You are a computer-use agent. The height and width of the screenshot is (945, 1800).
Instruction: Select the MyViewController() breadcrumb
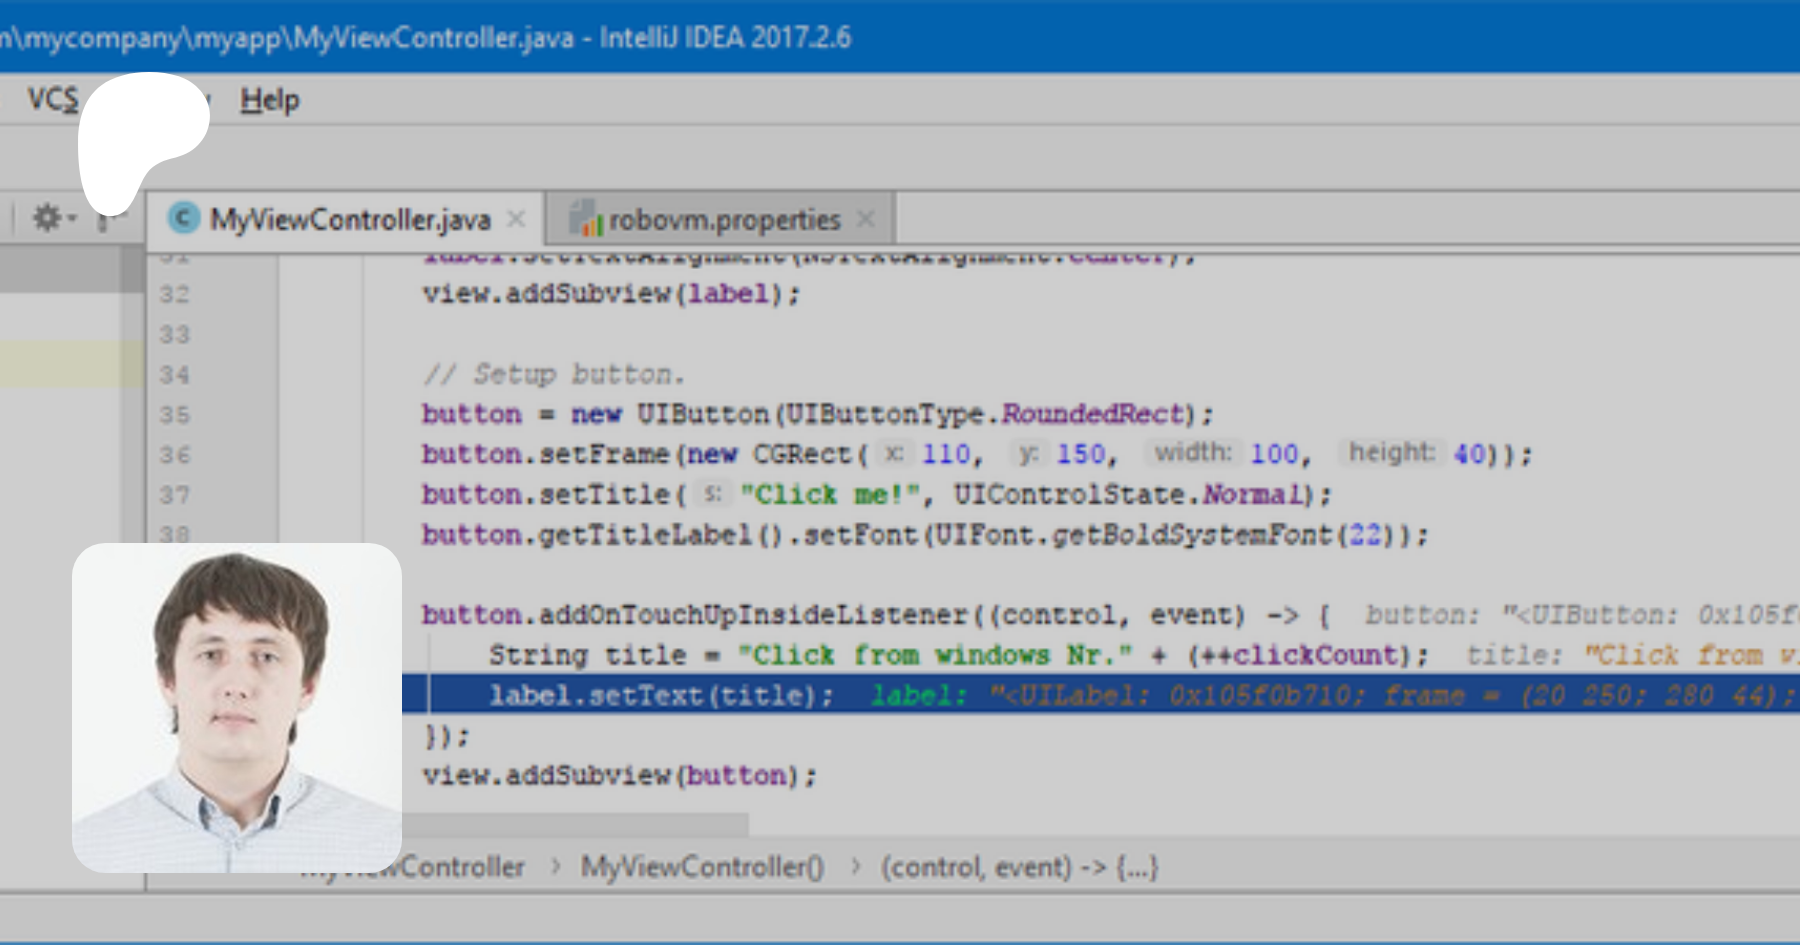(702, 866)
